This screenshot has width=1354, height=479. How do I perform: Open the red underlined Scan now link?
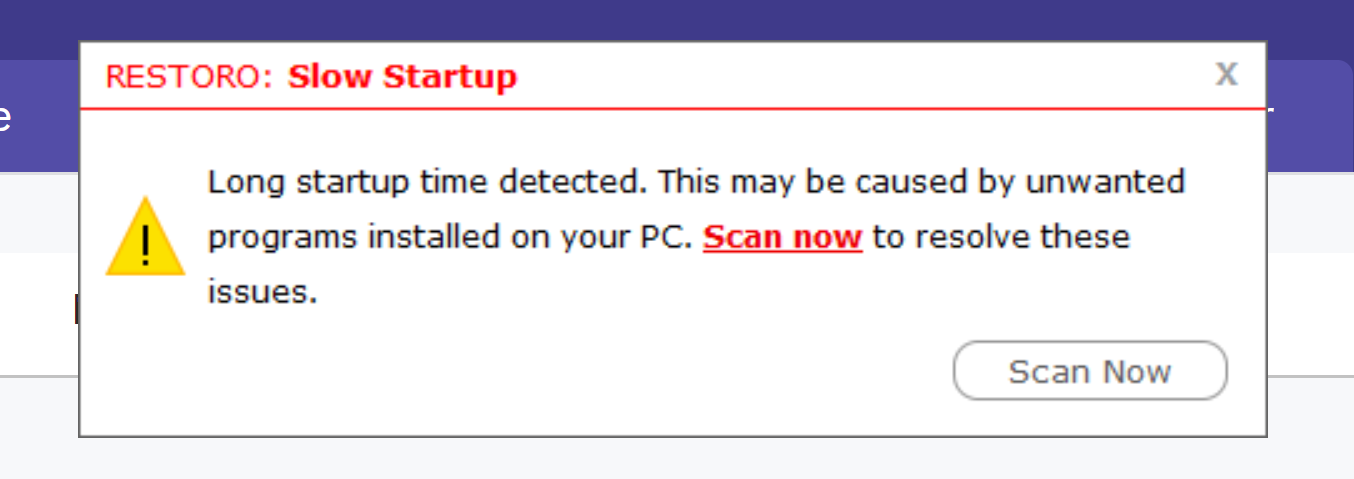tap(782, 237)
